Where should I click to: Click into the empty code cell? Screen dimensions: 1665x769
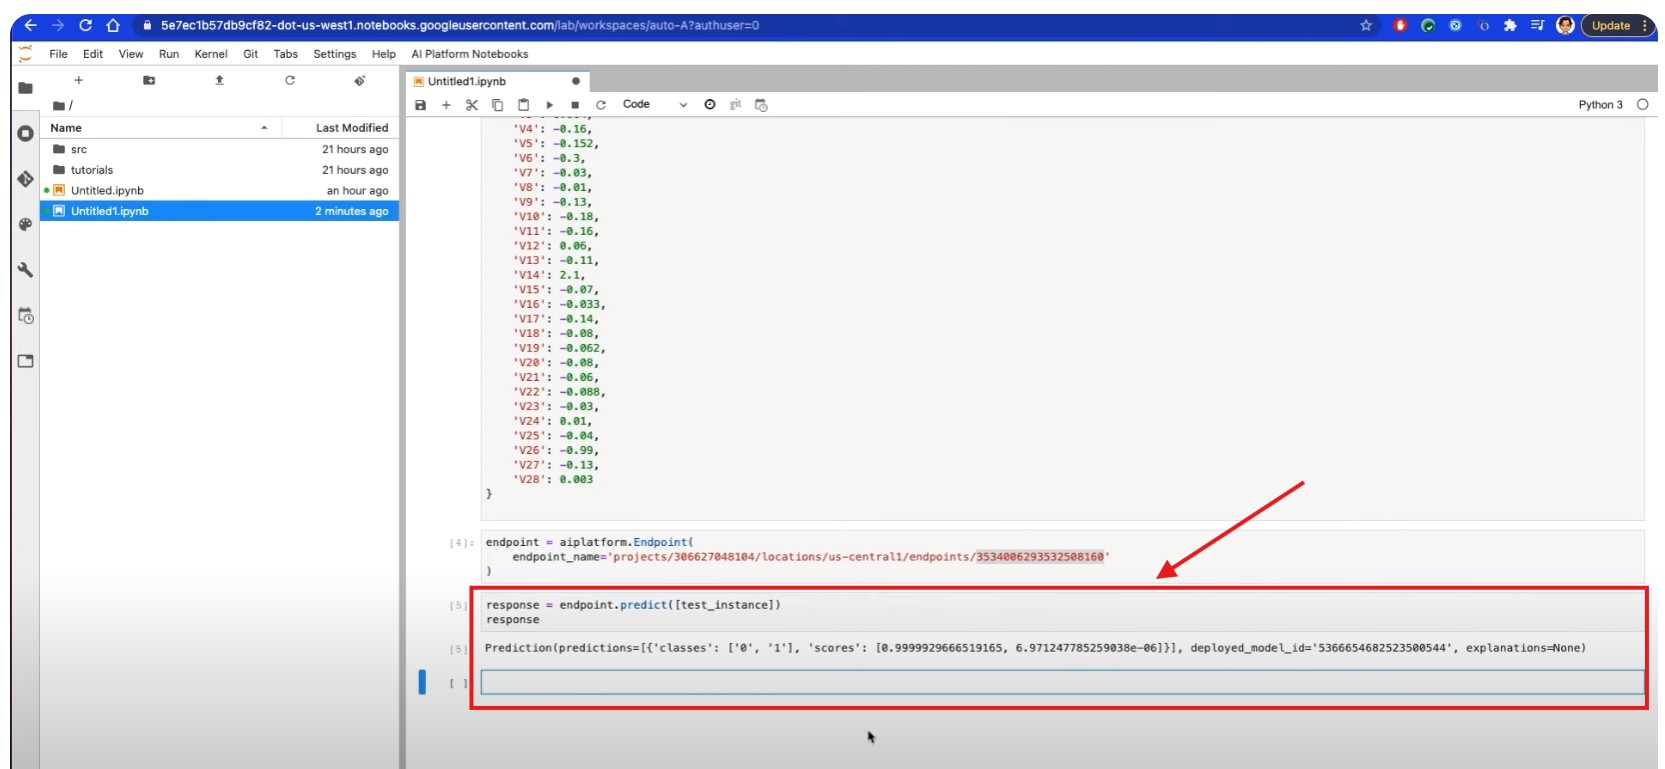[1060, 682]
